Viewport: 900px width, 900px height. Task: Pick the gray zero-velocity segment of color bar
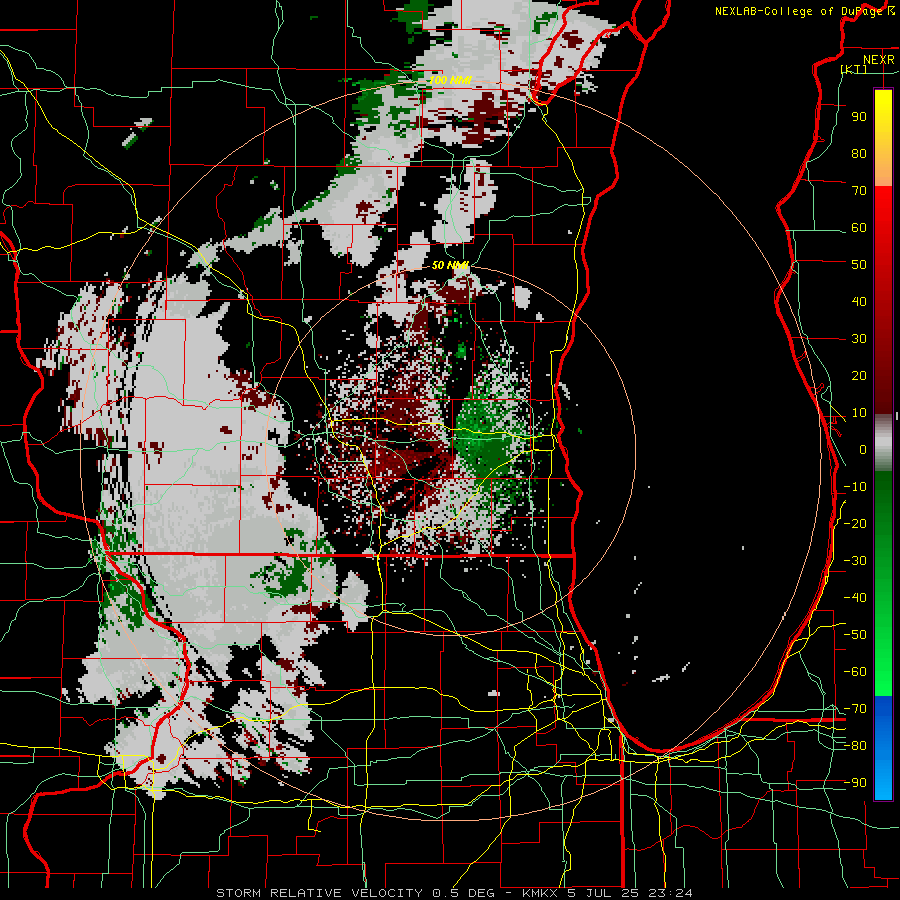(x=883, y=443)
